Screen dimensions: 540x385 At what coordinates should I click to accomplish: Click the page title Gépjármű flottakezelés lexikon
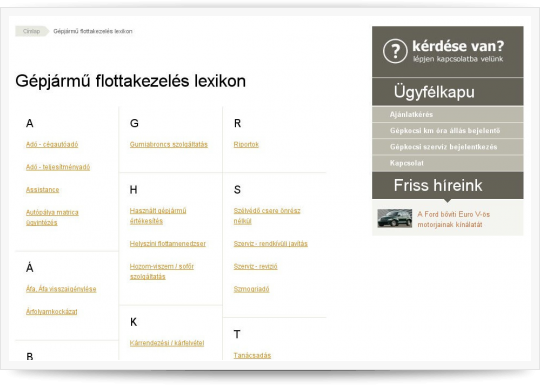(131, 81)
